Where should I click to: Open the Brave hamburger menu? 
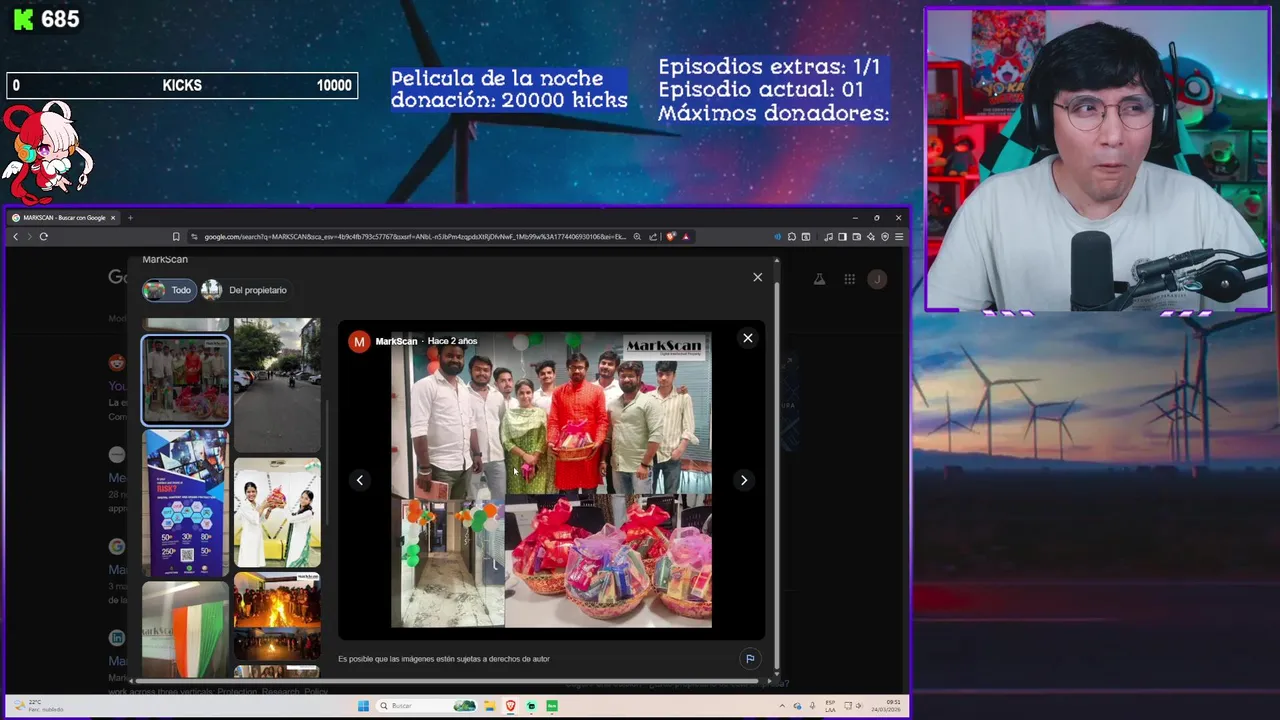899,236
